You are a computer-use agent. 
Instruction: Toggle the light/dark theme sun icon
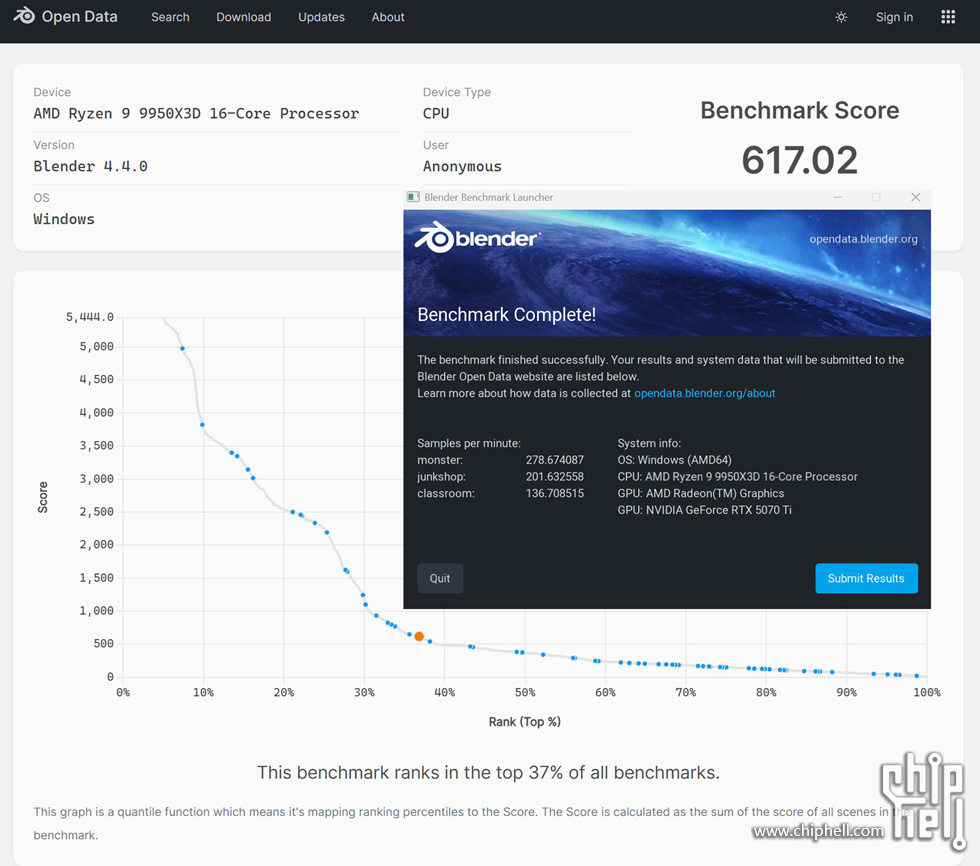coord(841,17)
